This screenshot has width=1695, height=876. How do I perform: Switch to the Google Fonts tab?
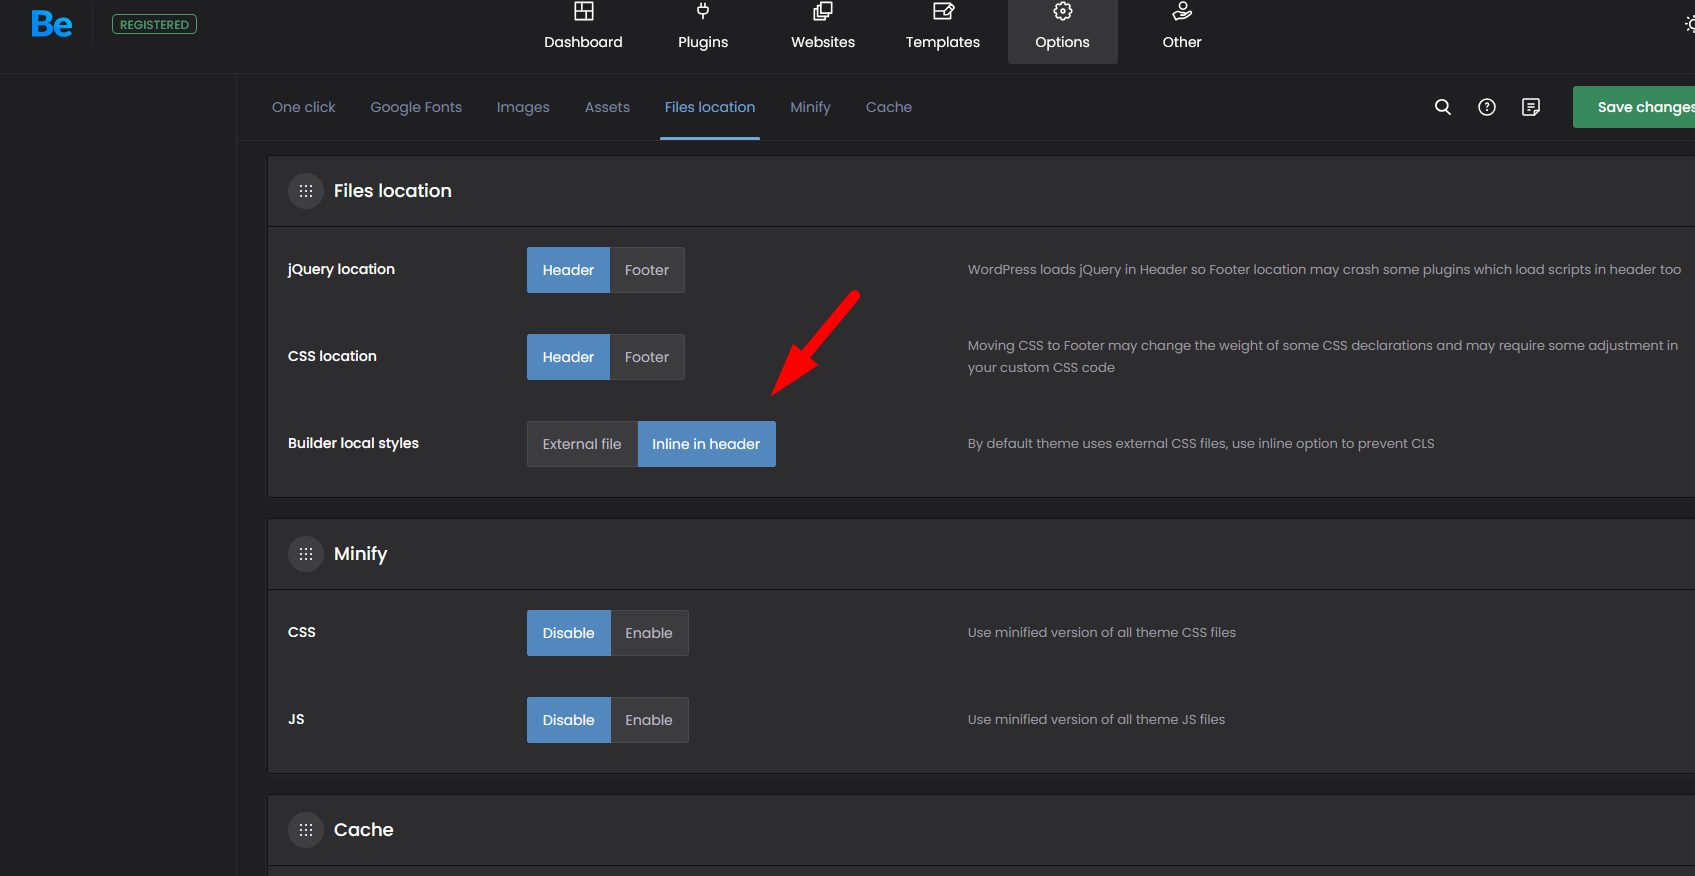click(416, 107)
